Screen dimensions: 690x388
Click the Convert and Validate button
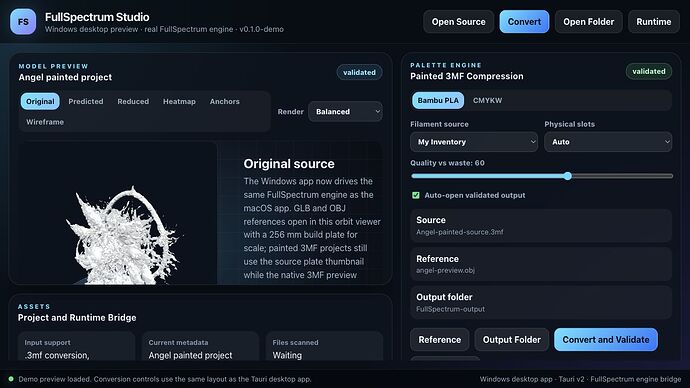[x=606, y=340]
